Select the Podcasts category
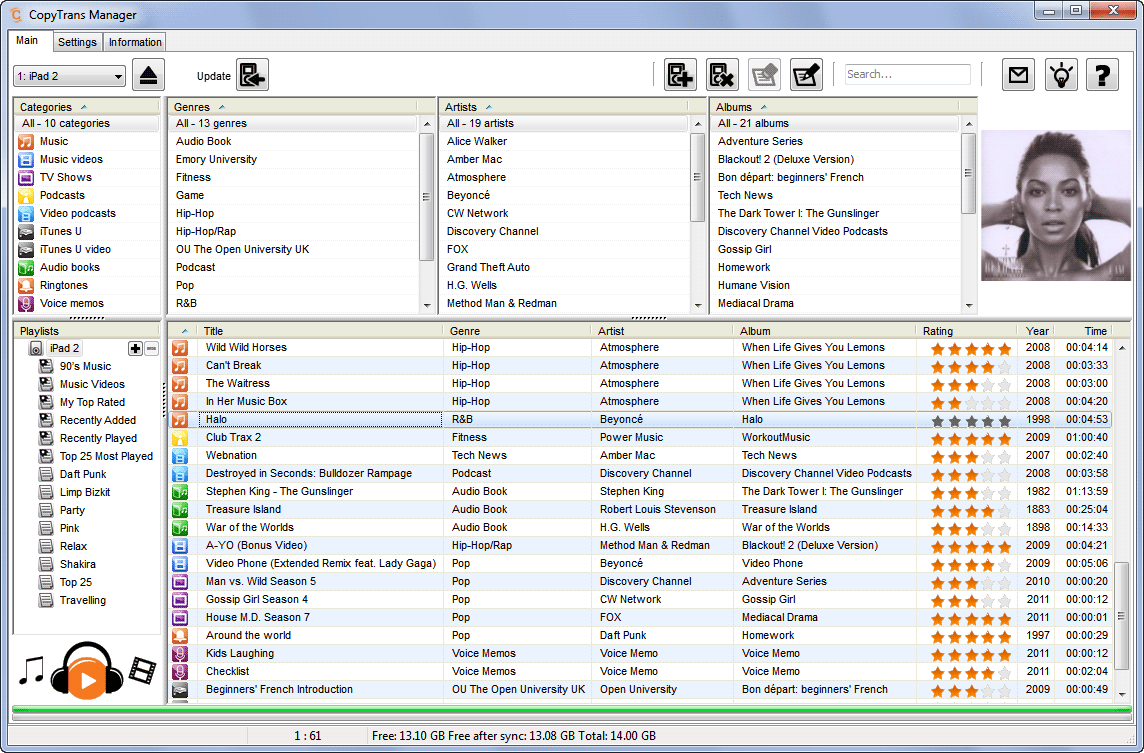This screenshot has width=1144, height=753. (x=87, y=196)
